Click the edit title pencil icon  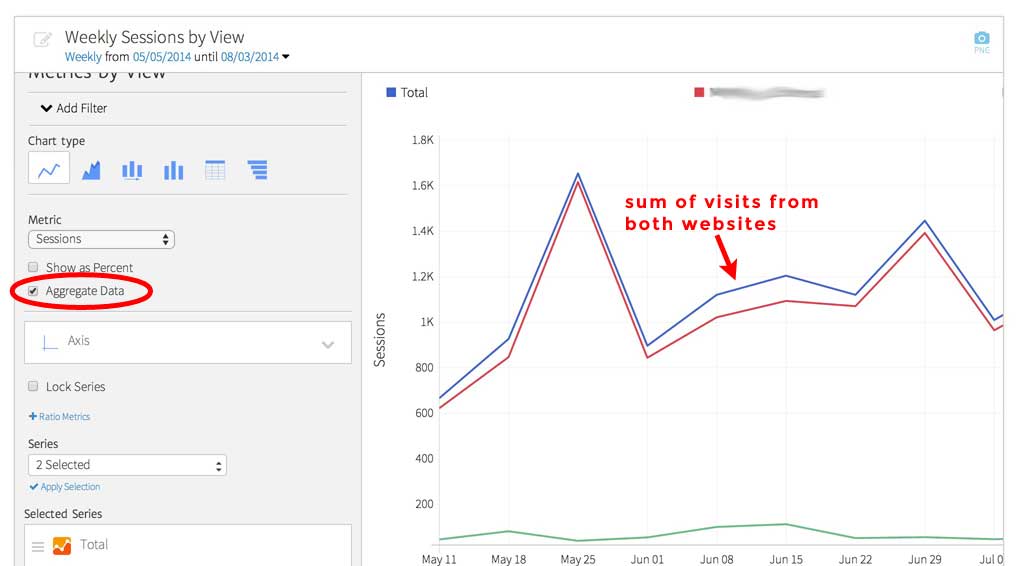[43, 40]
